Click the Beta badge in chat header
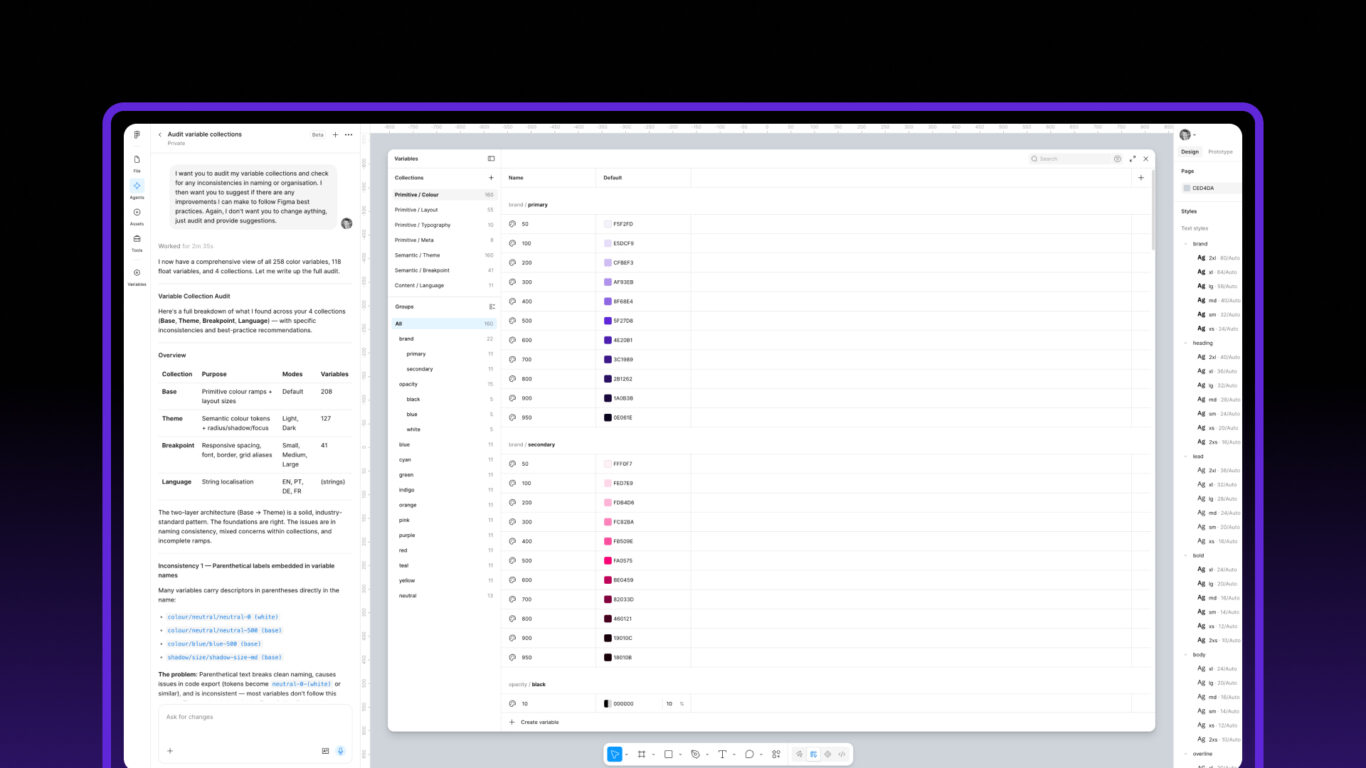1366x768 pixels. (318, 134)
